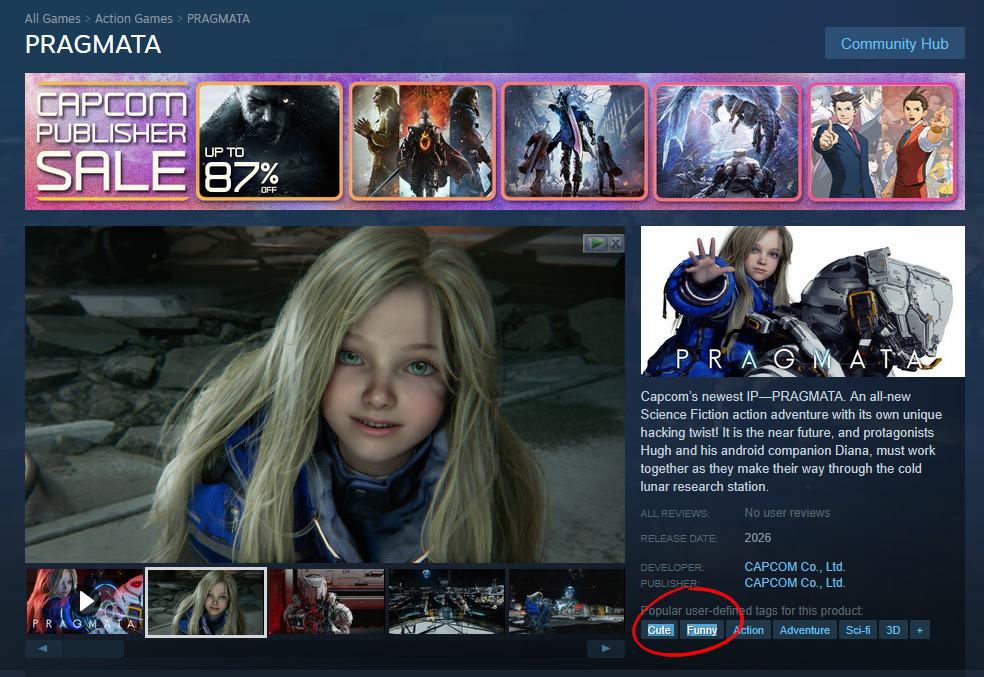
Task: Click the Capcom Publisher Sale logo
Action: [111, 142]
